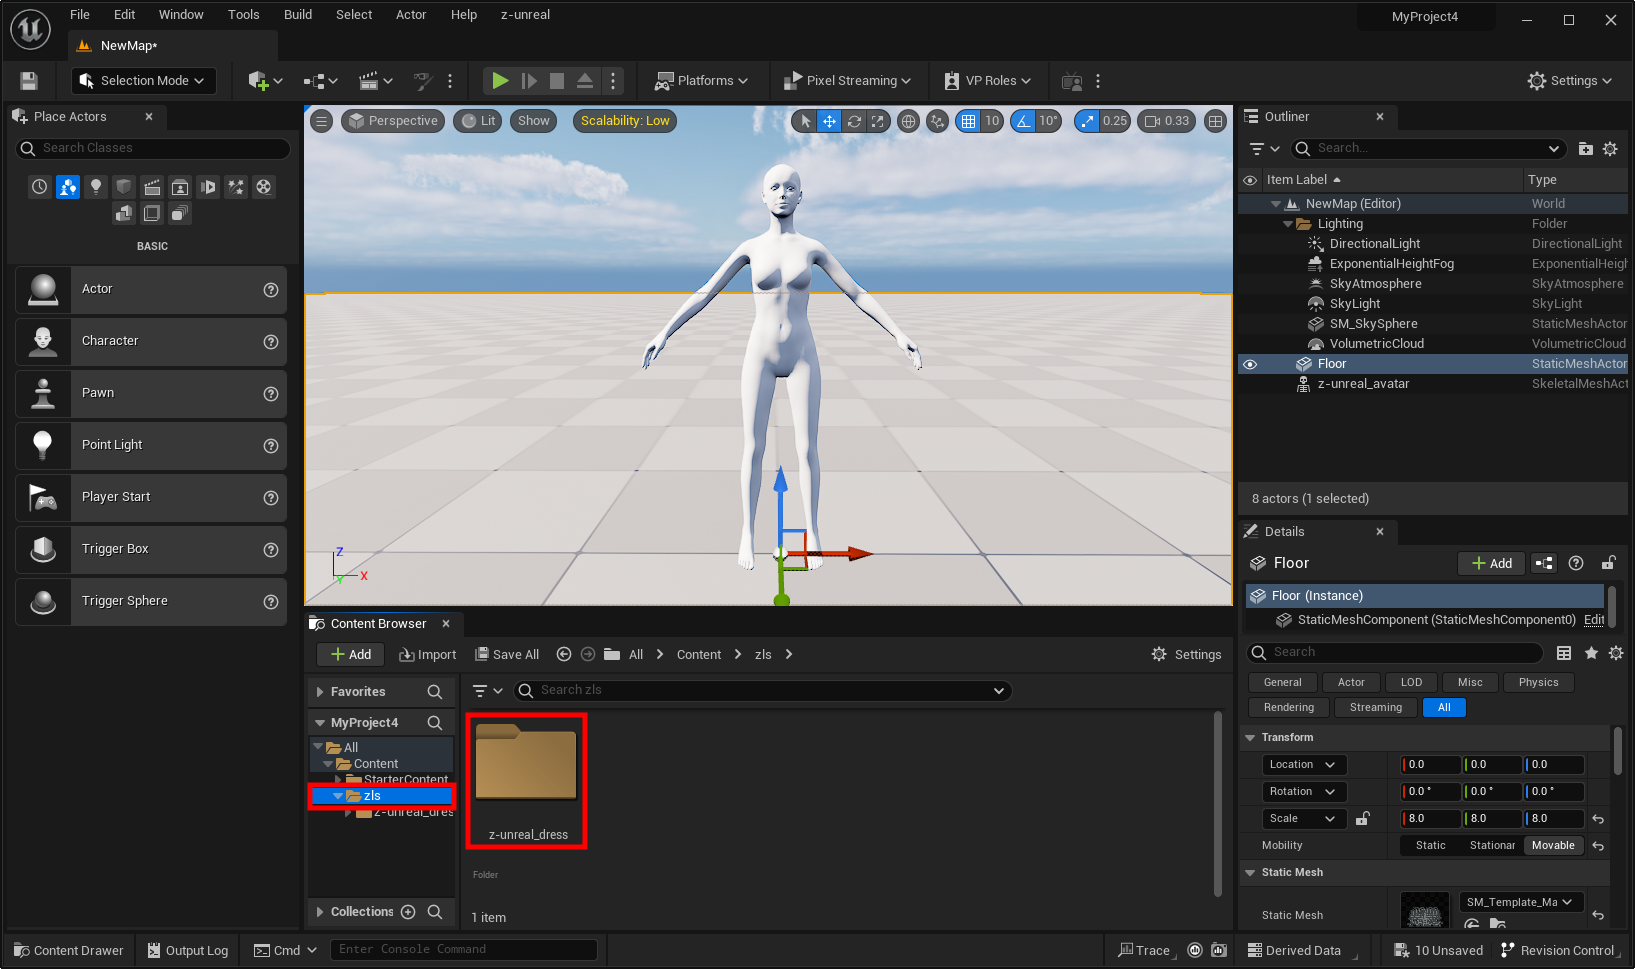Open the viewport layout maximize icon
The image size is (1635, 969).
coord(1215,121)
